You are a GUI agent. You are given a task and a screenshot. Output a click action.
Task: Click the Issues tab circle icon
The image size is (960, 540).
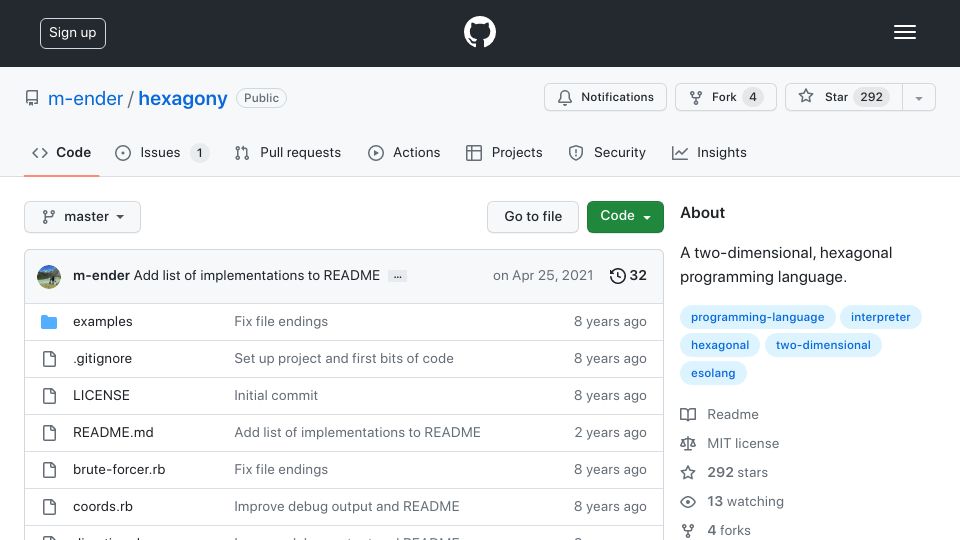(x=122, y=152)
